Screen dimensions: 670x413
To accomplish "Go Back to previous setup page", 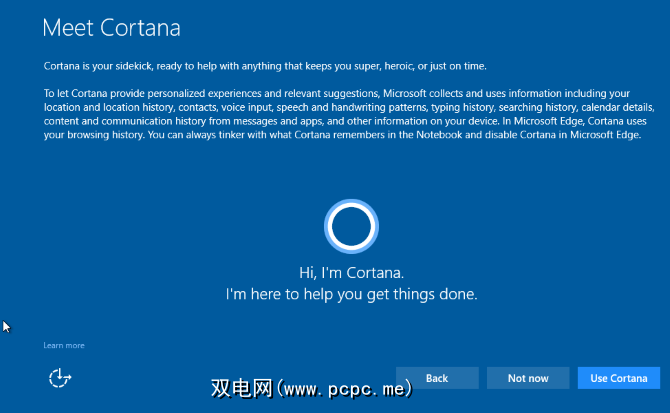I will 437,378.
